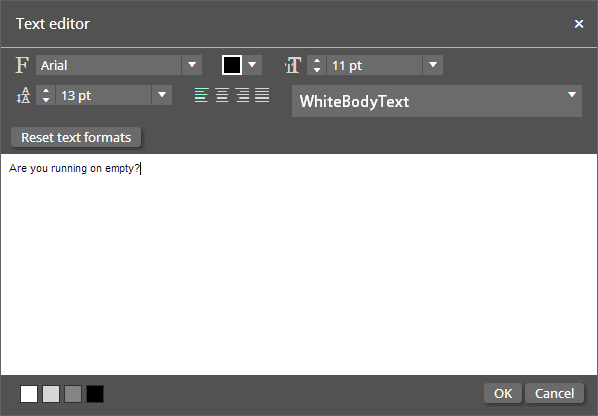Viewport: 598px width, 416px height.
Task: Click the Cancel button
Action: [555, 393]
